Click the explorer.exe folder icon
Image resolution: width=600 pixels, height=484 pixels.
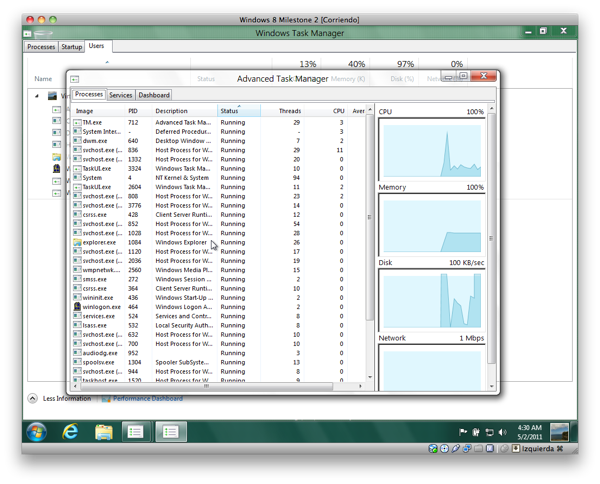click(x=77, y=242)
